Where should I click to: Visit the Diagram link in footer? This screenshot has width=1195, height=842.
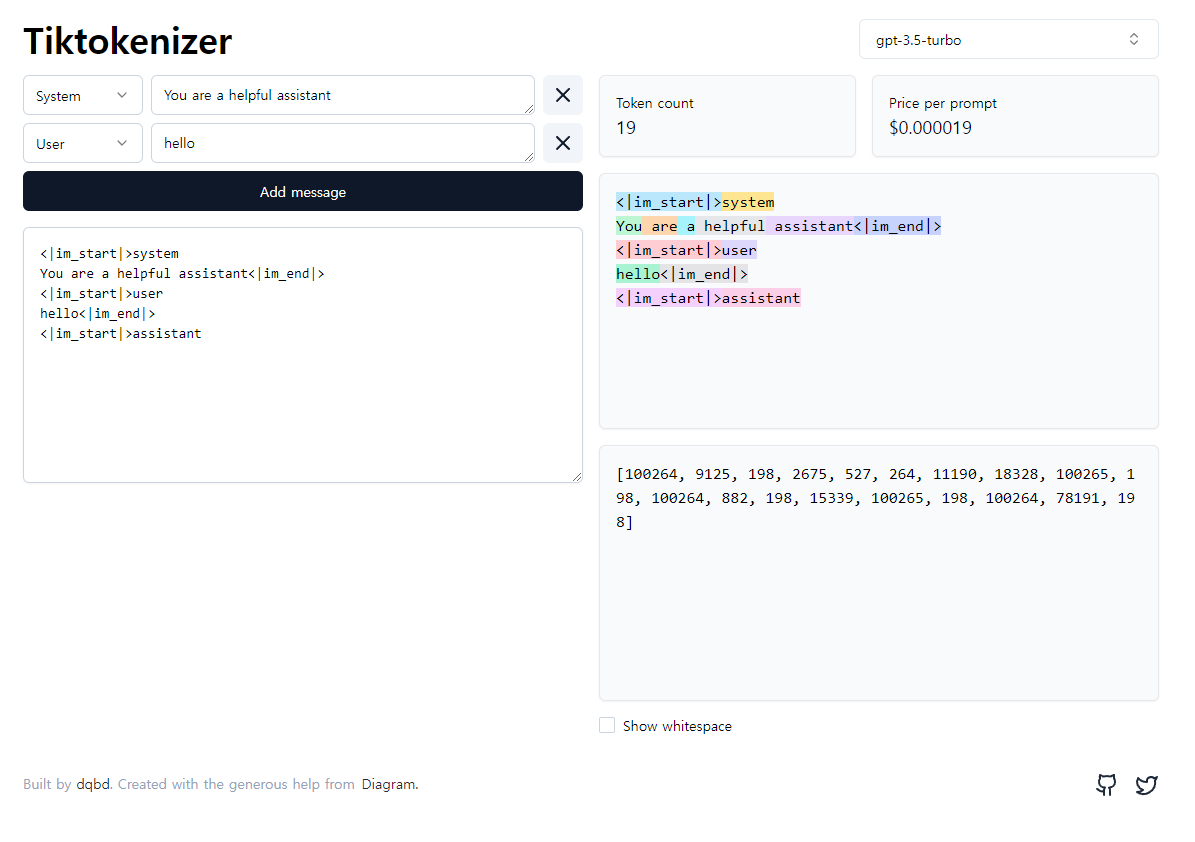[388, 785]
